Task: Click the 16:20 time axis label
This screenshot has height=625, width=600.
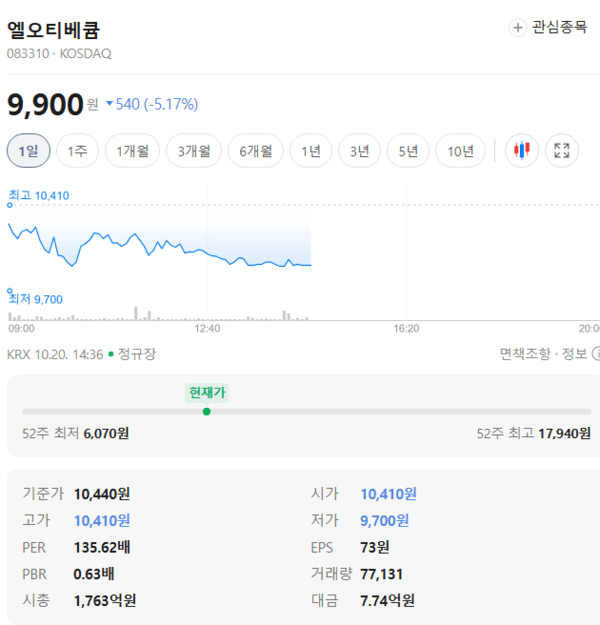Action: (406, 329)
